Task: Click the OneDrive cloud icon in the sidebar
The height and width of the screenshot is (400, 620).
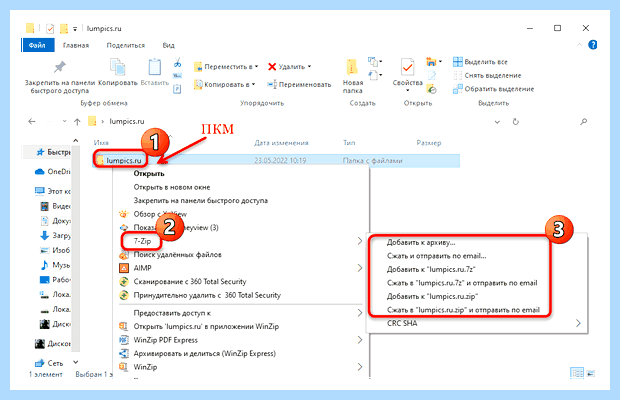Action: 40,172
